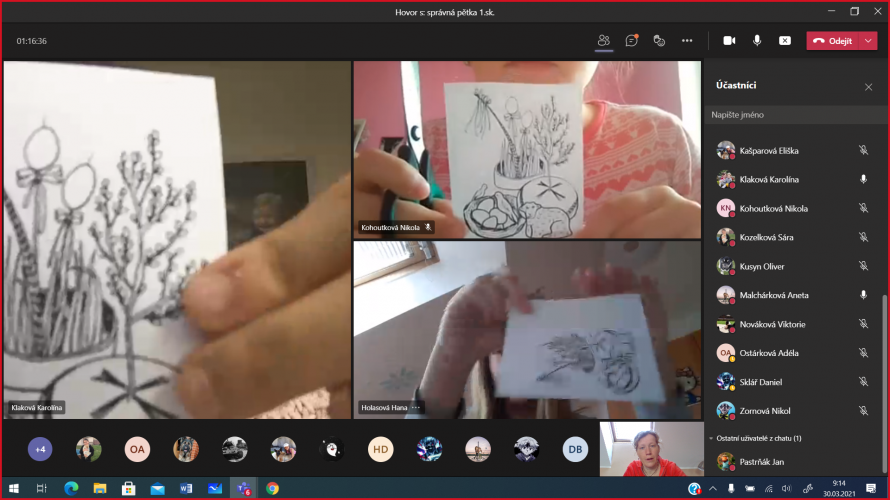Click the Napište jméno search field
The width and height of the screenshot is (890, 500).
pos(794,115)
